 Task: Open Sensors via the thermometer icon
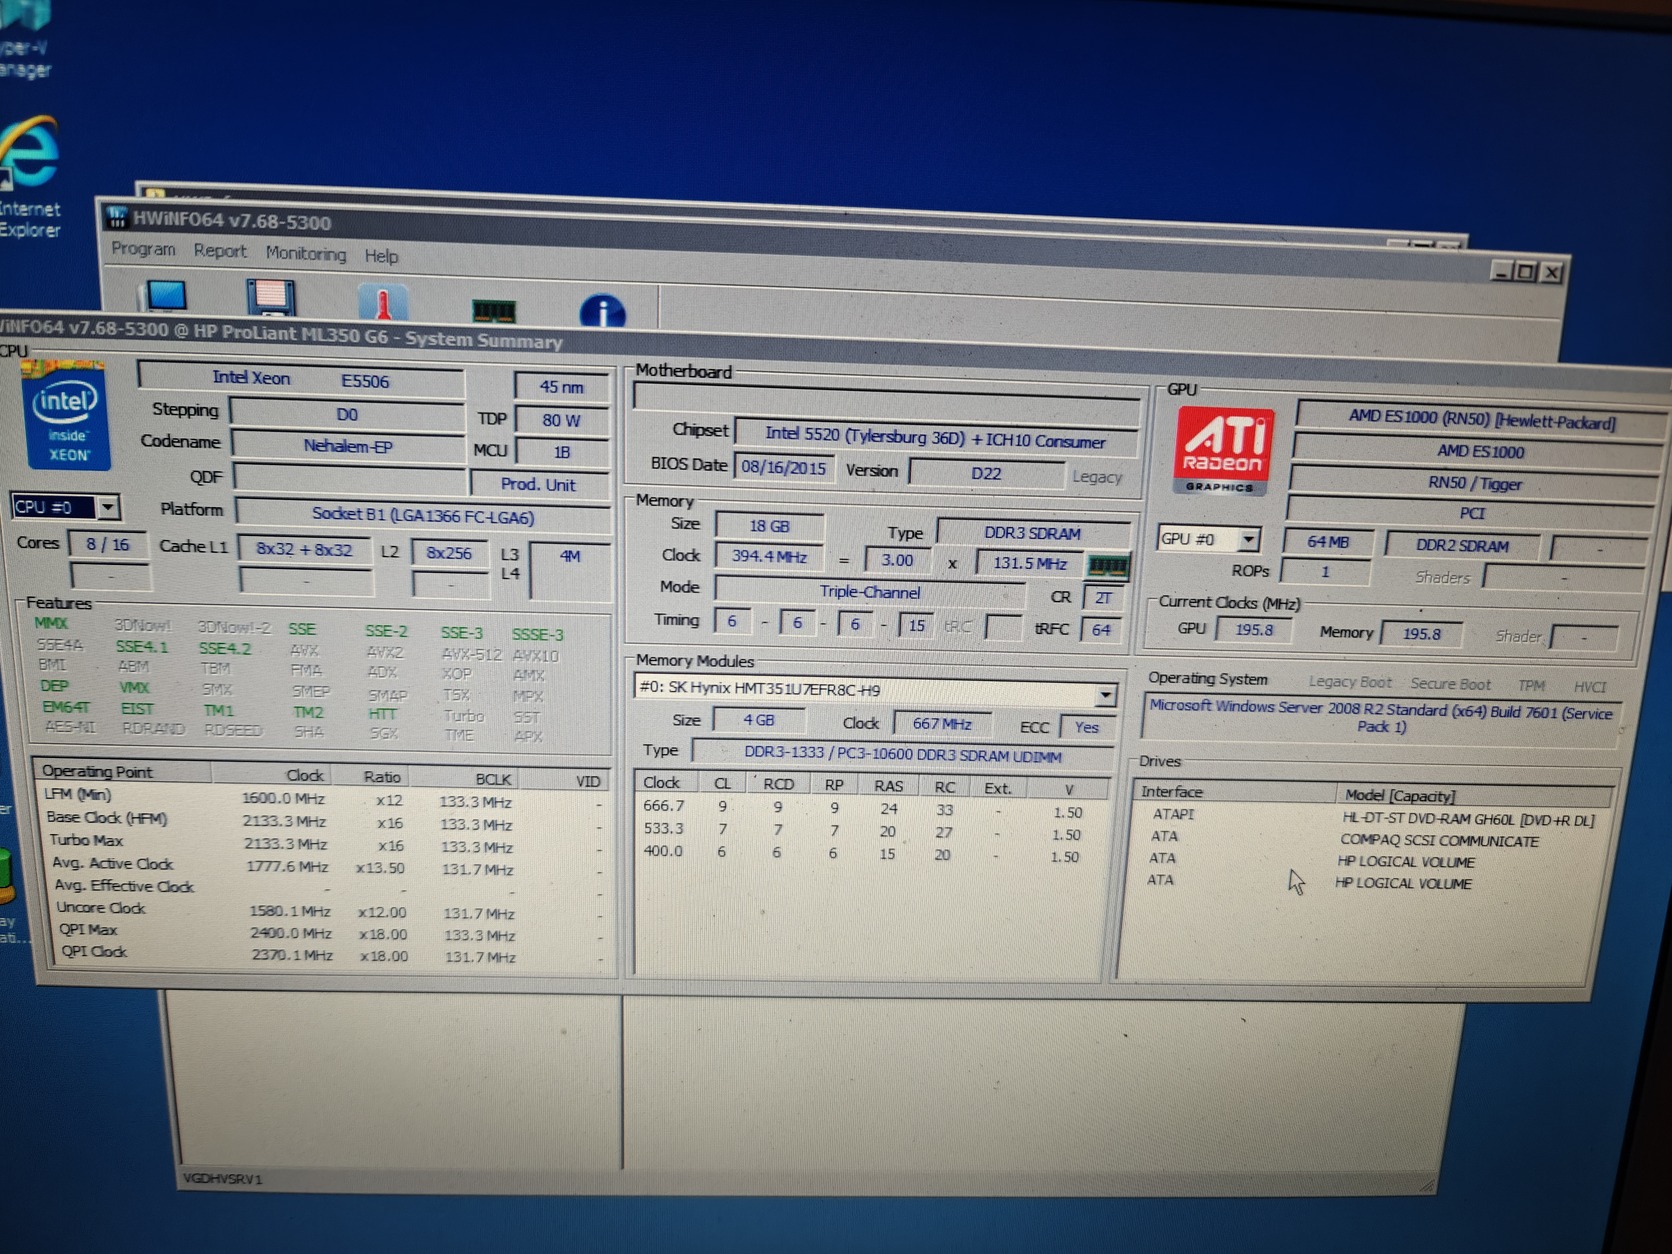(382, 303)
